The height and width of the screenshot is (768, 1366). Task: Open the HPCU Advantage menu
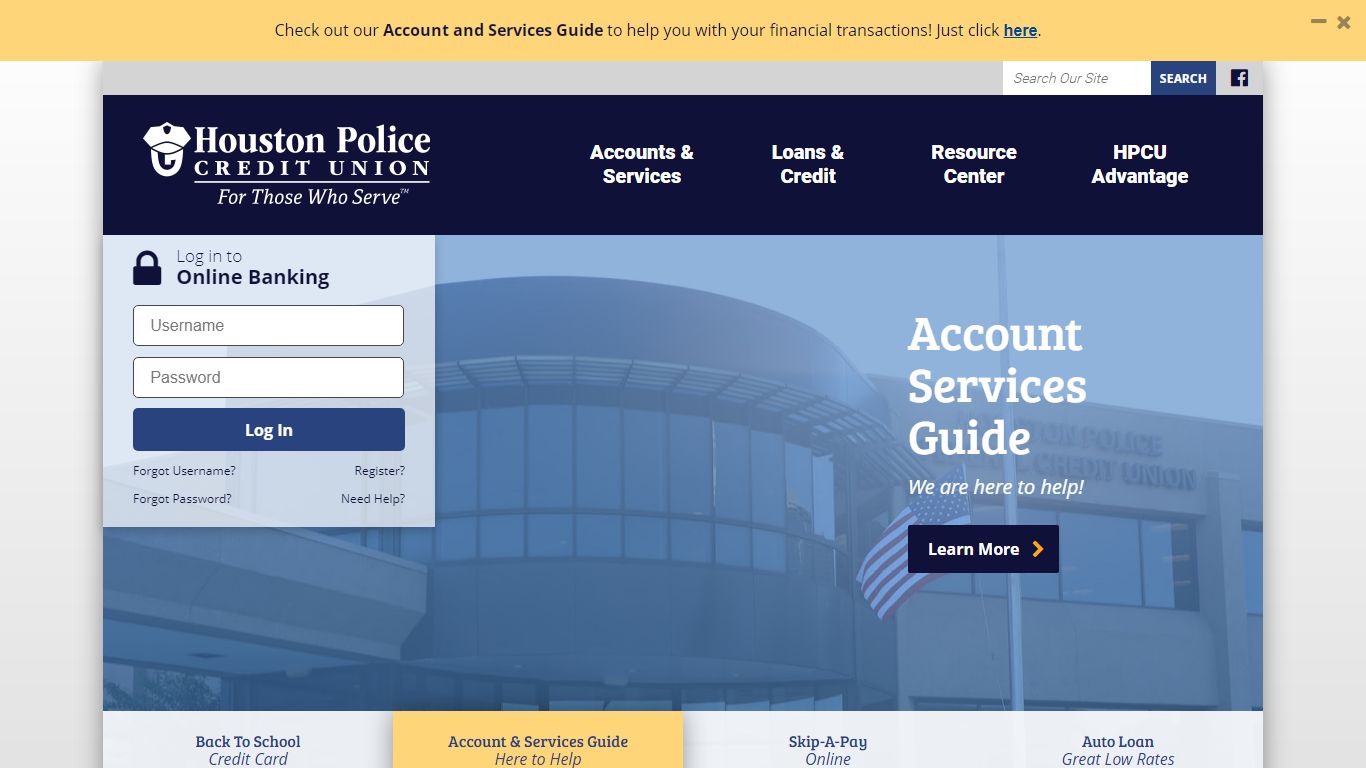pyautogui.click(x=1140, y=164)
